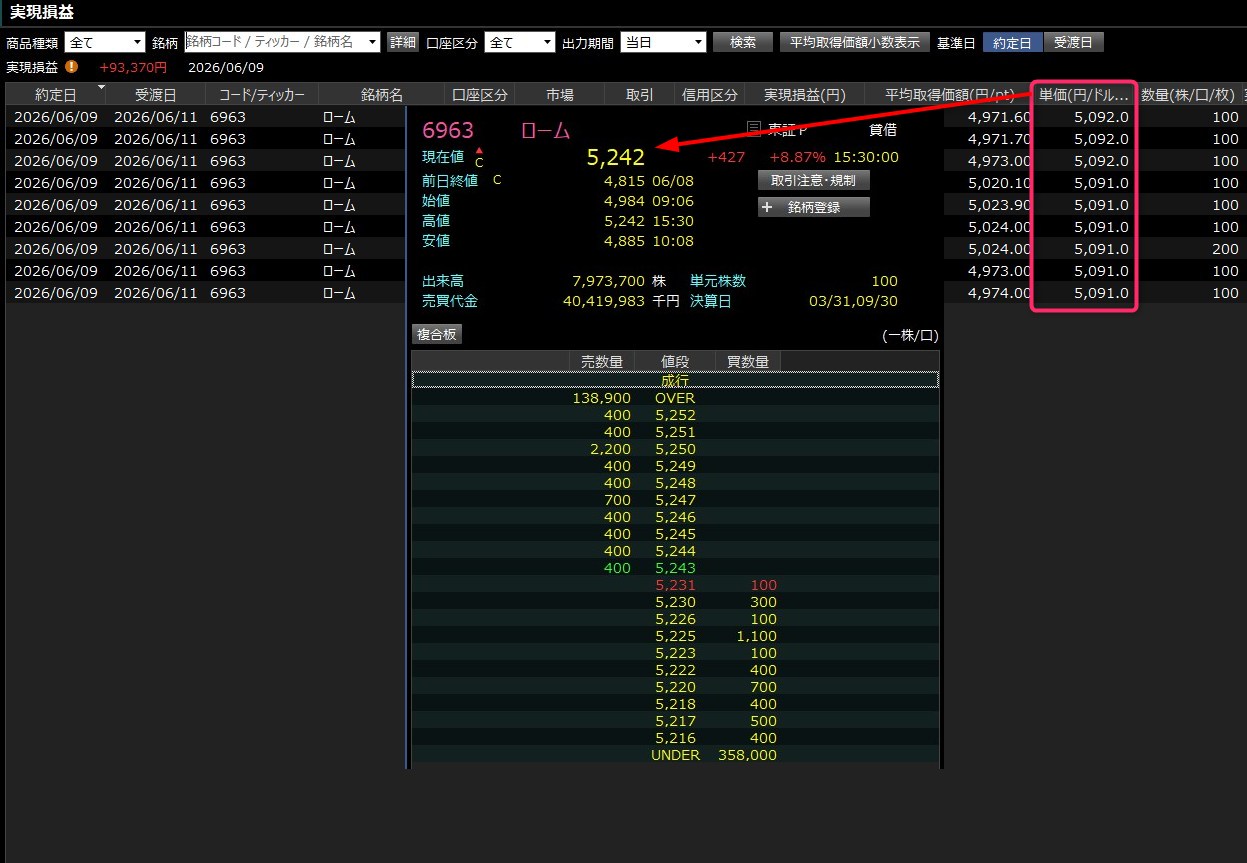Open the 商品種類 dropdown

coord(105,42)
